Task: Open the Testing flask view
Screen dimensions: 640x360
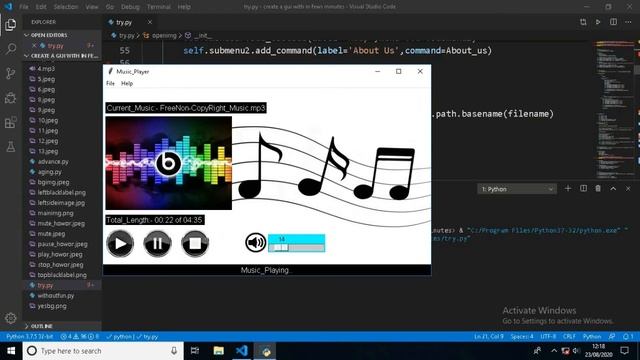Action: point(11,147)
